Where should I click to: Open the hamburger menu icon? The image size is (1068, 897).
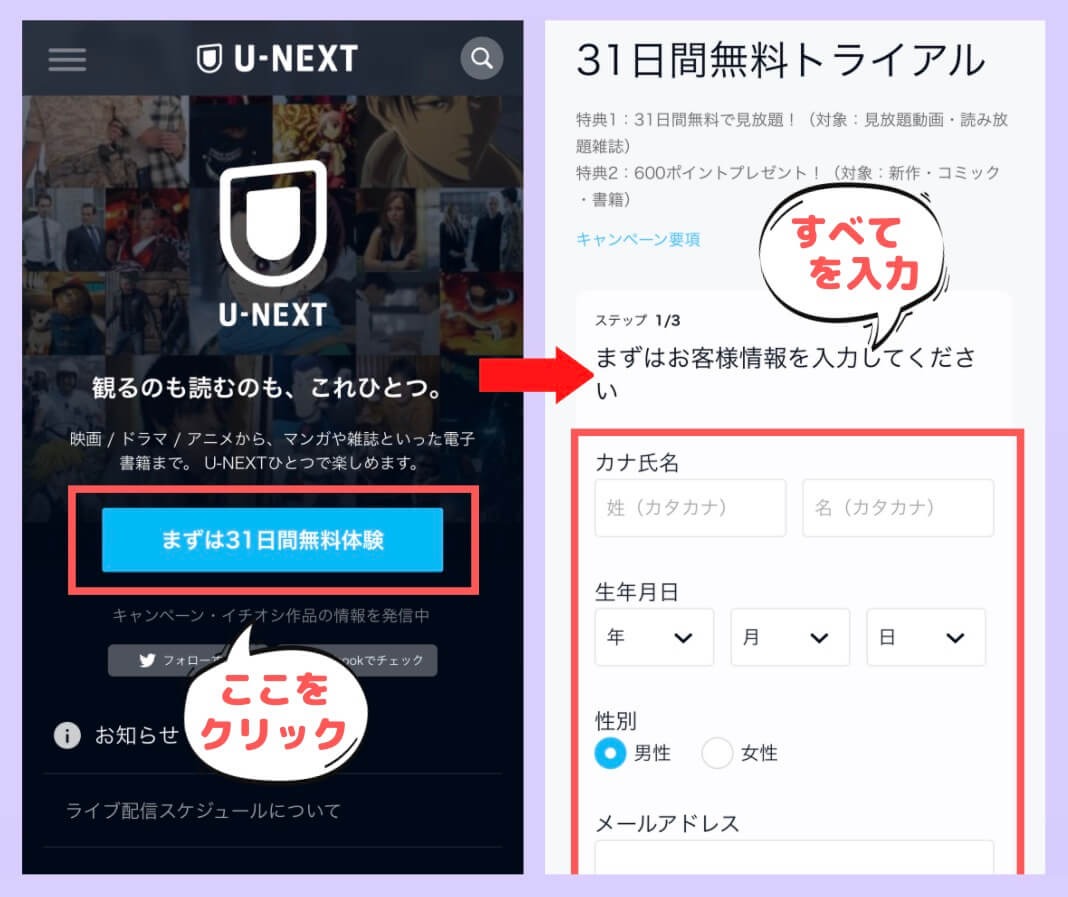point(67,59)
